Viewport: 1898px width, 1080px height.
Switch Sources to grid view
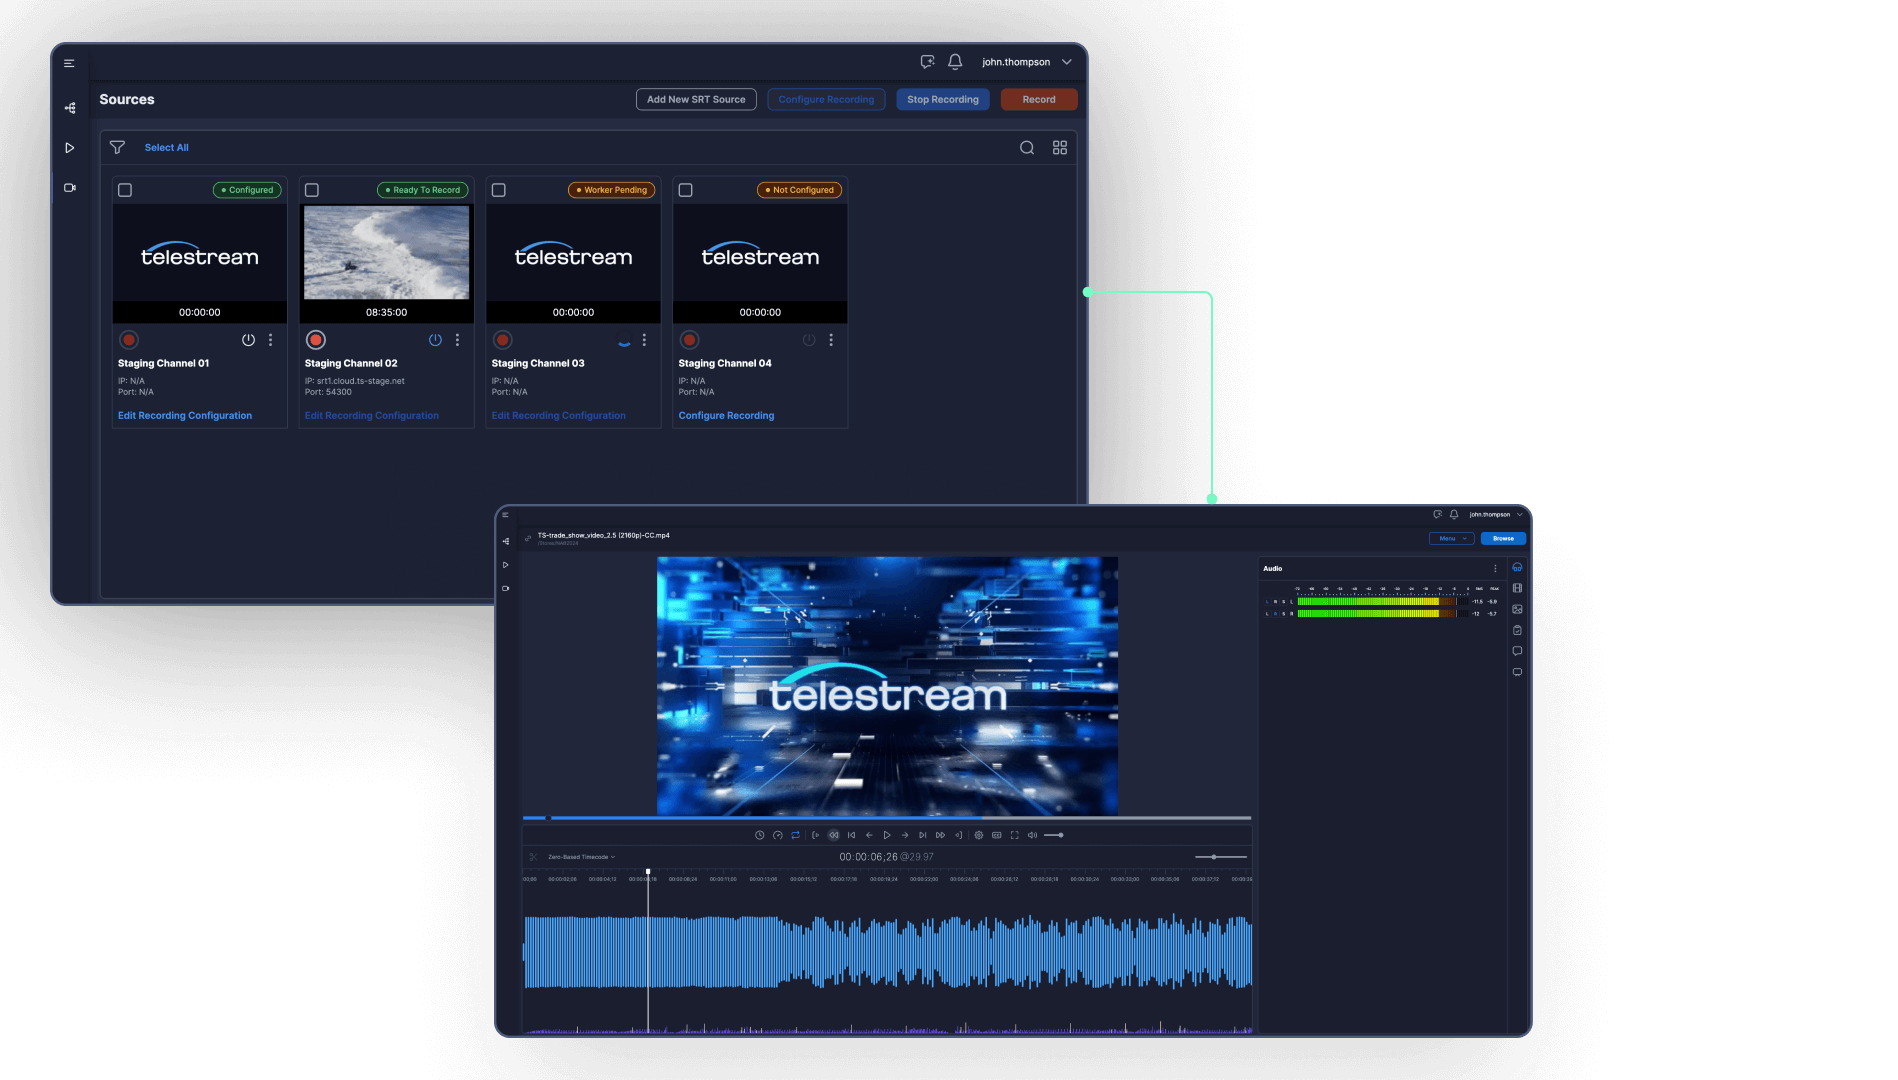(x=1059, y=148)
